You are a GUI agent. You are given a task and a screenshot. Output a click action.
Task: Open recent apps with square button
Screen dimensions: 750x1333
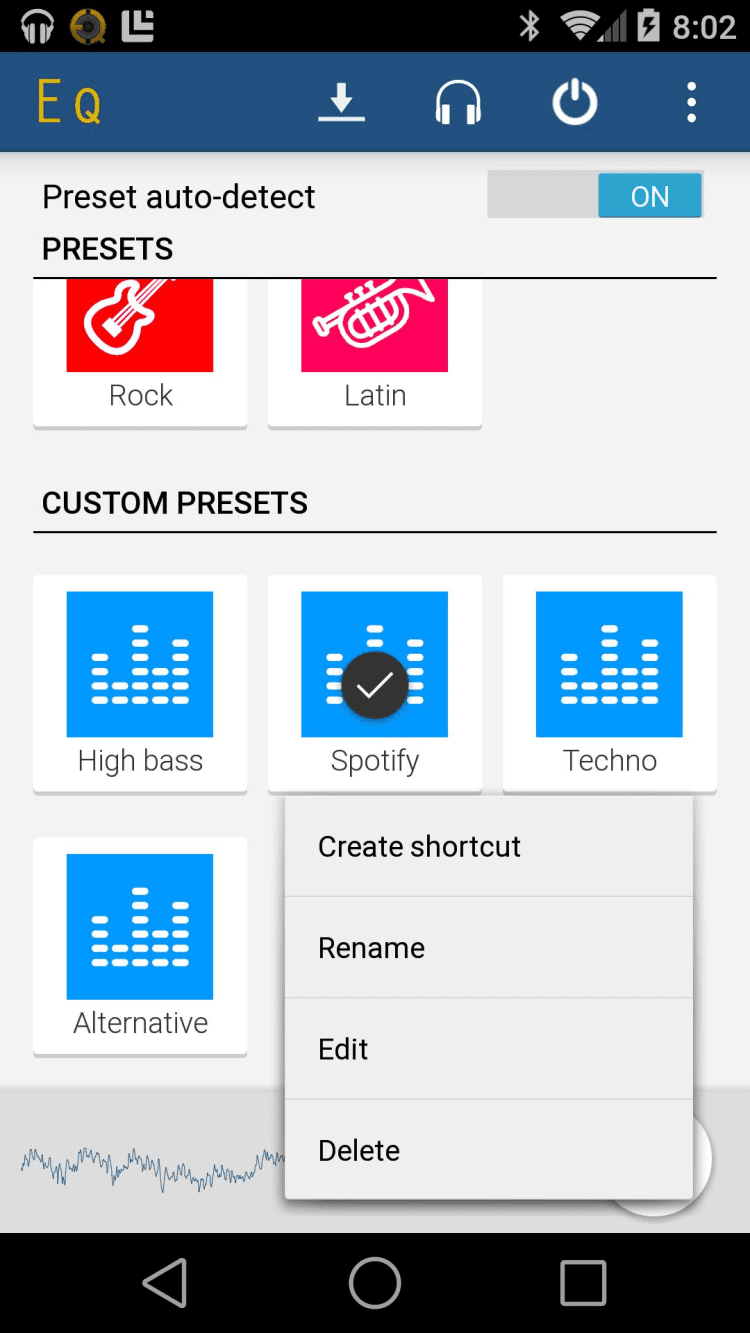pos(583,1283)
